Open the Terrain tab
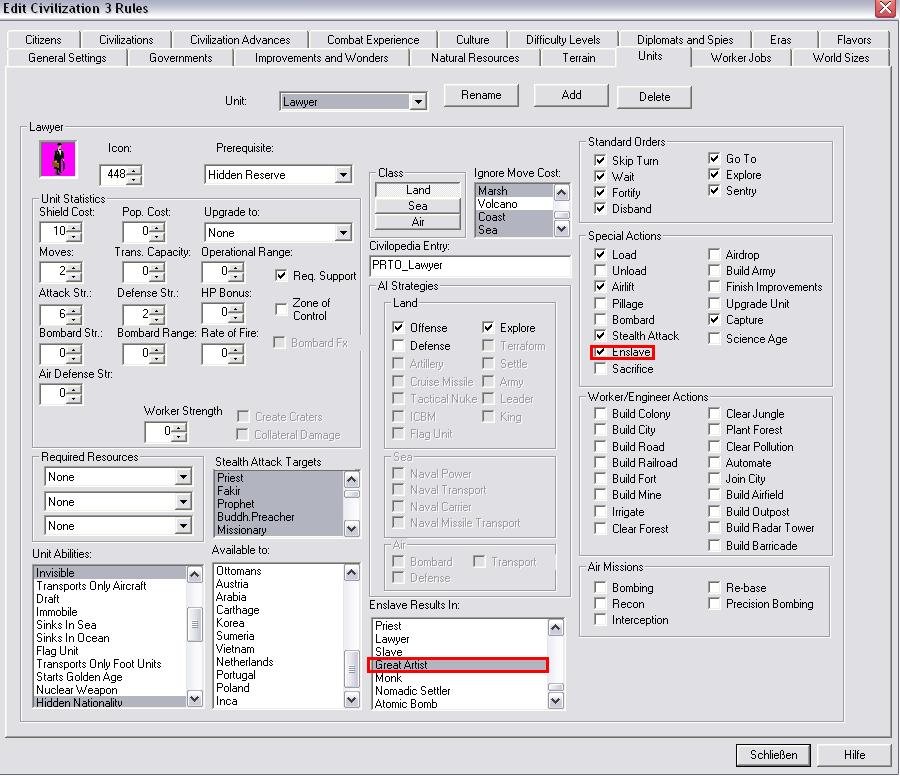Screen dimensions: 900x776 point(579,58)
